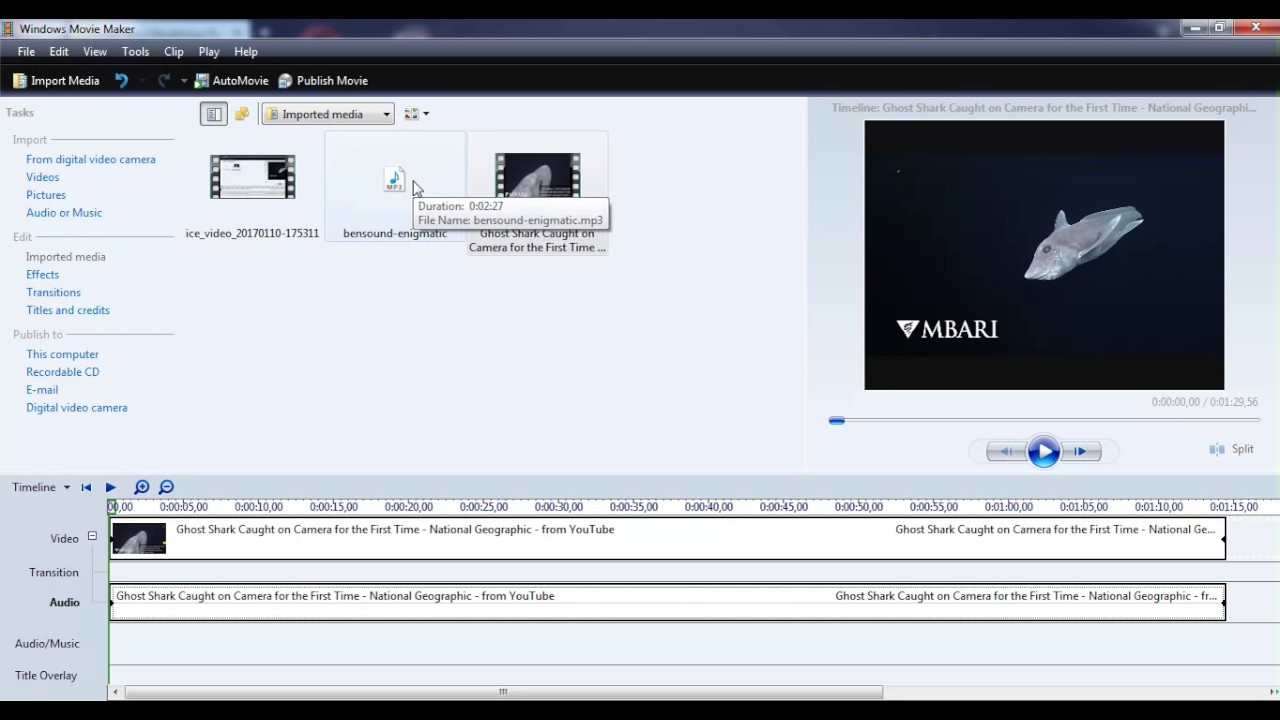Viewport: 1280px width, 720px height.
Task: Toggle the Tasks pane icon
Action: [x=213, y=114]
